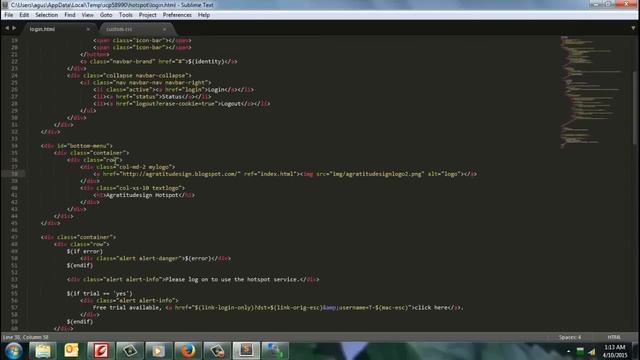Launch Firefox from the taskbar

tap(188, 351)
